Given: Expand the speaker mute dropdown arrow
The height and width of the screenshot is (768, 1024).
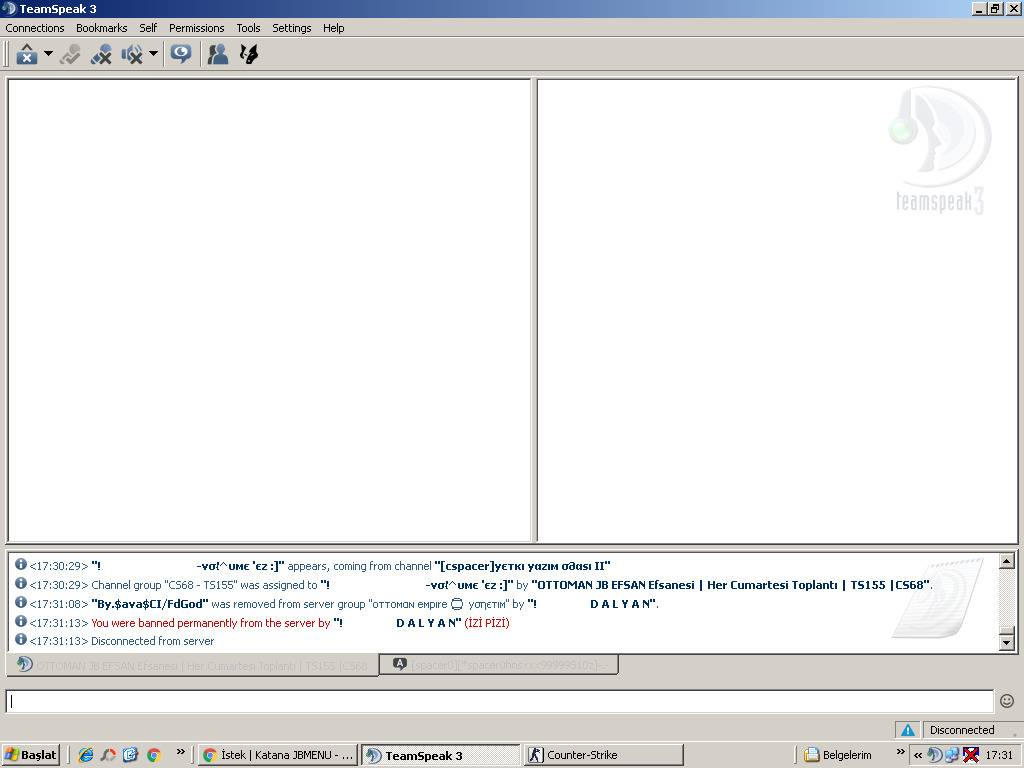Looking at the screenshot, I should [153, 54].
